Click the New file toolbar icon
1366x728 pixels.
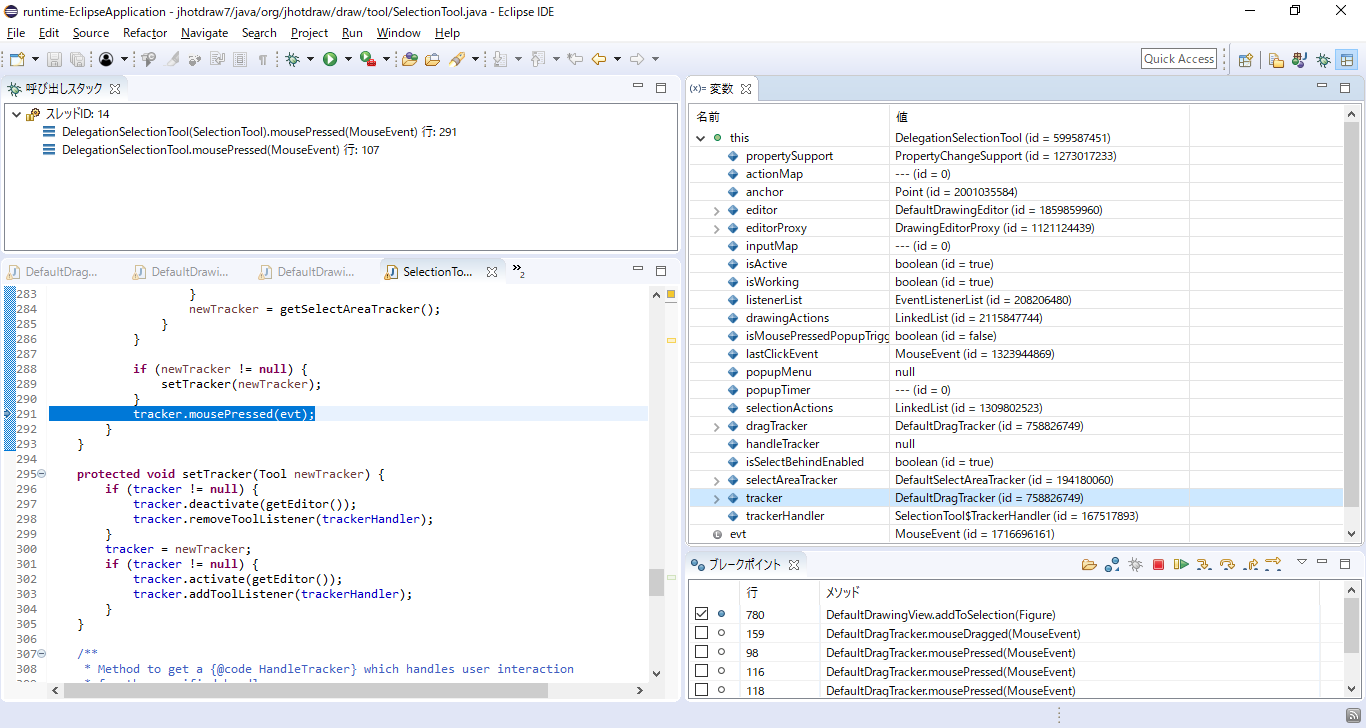point(17,59)
